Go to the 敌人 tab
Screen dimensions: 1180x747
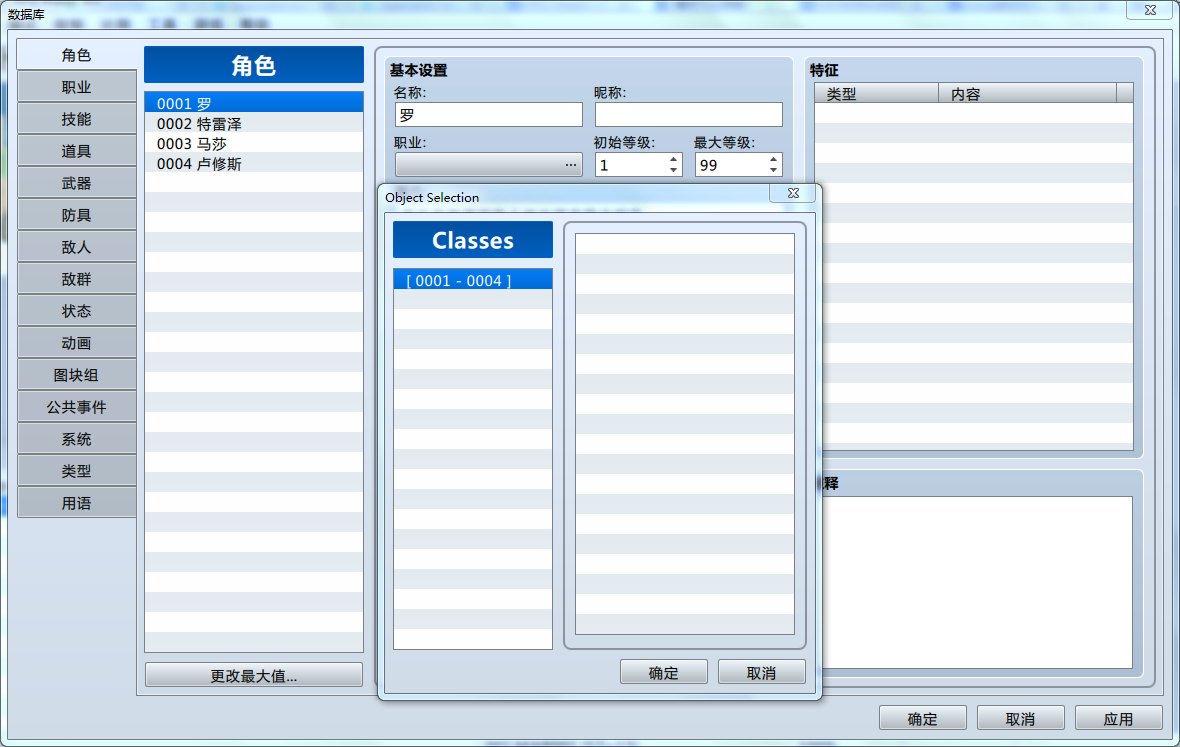(76, 247)
